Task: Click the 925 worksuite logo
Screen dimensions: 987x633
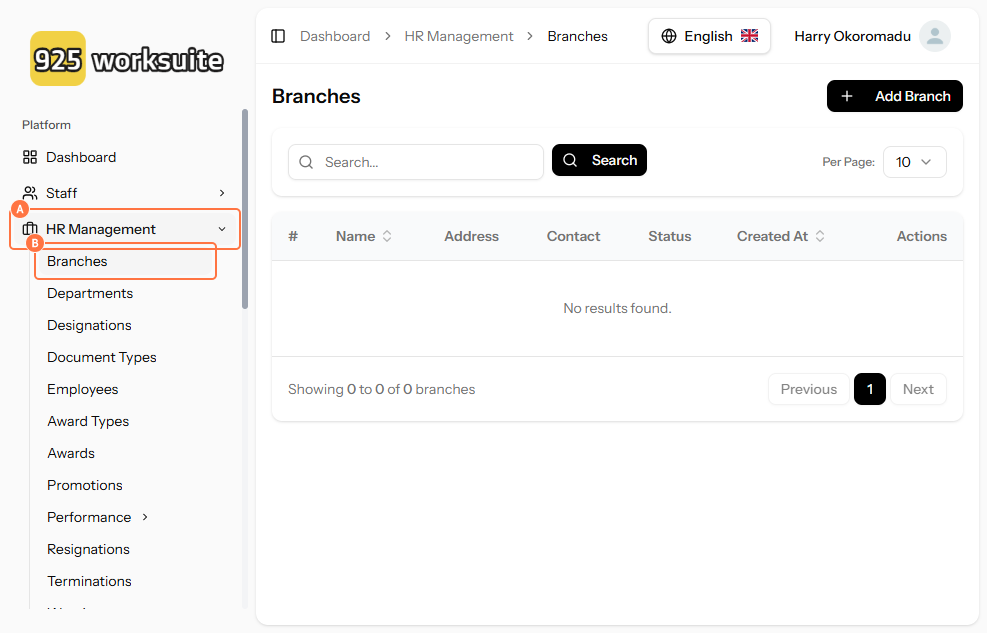Action: 127,59
